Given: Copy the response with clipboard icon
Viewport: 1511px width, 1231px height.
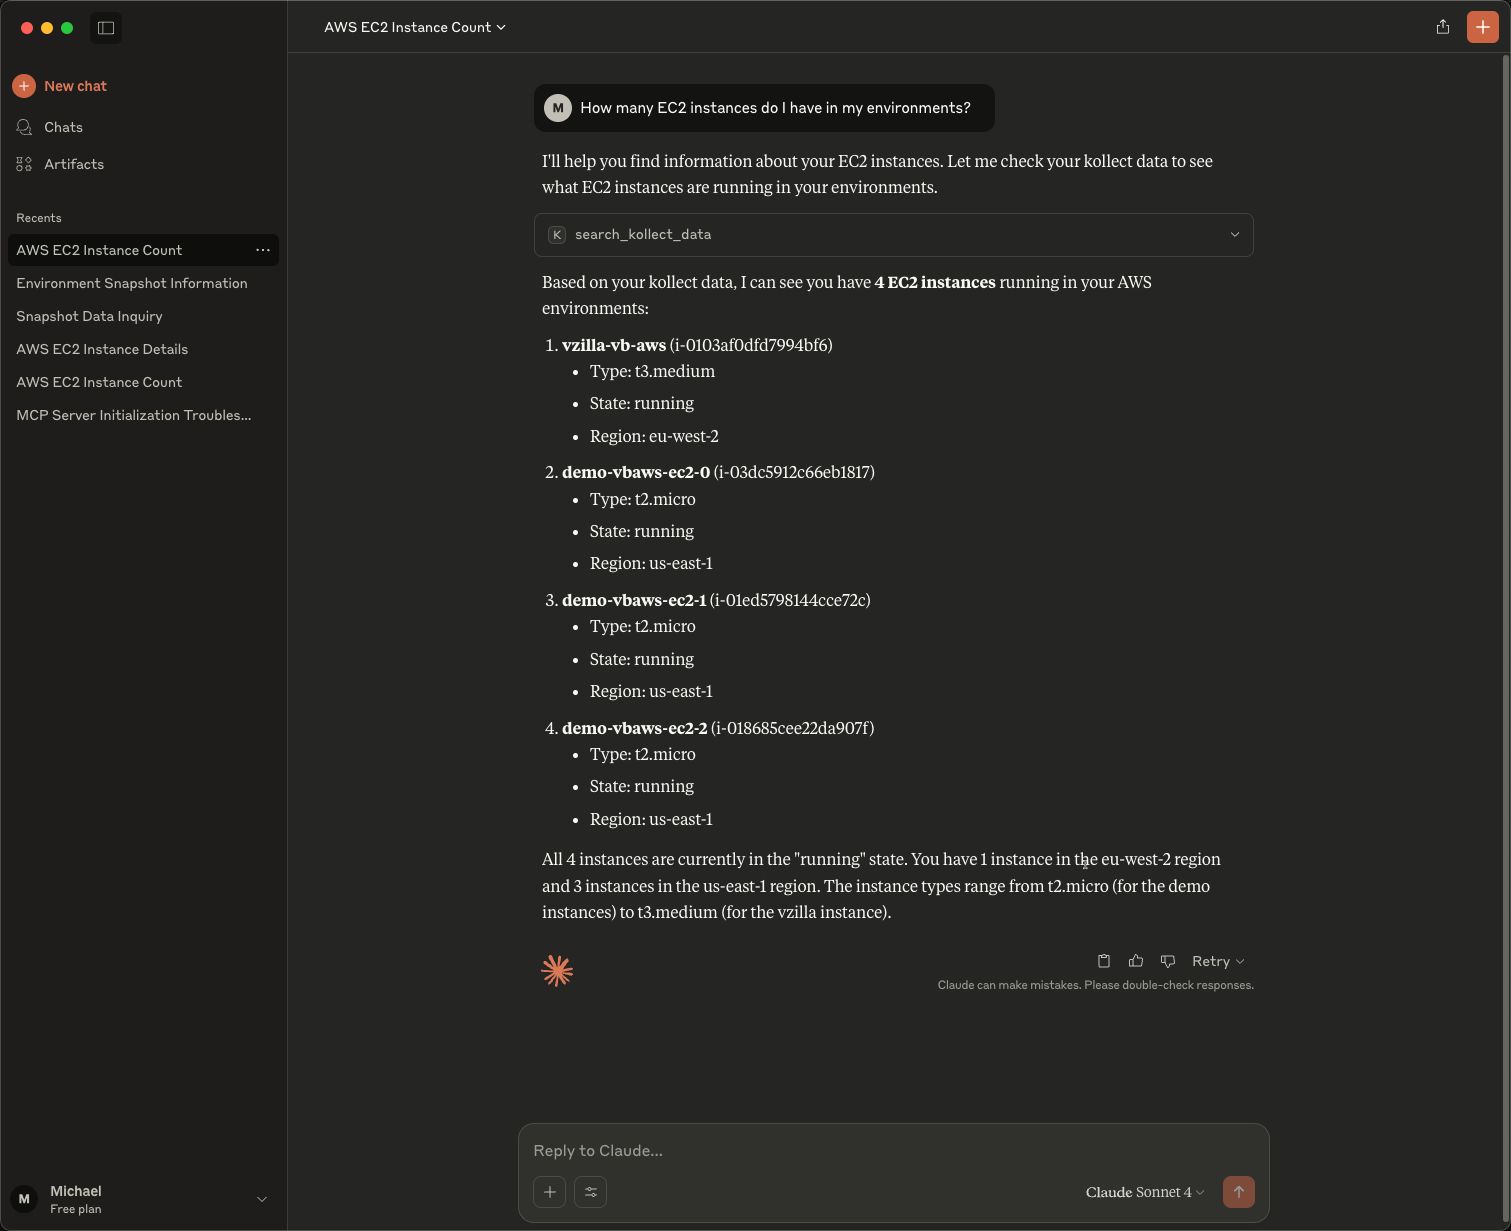Looking at the screenshot, I should [x=1104, y=961].
